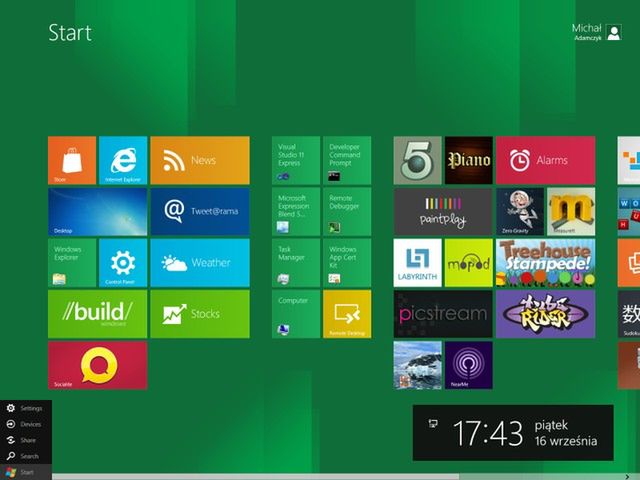
Task: Launch Visual Studio 11 Express
Action: (x=296, y=160)
